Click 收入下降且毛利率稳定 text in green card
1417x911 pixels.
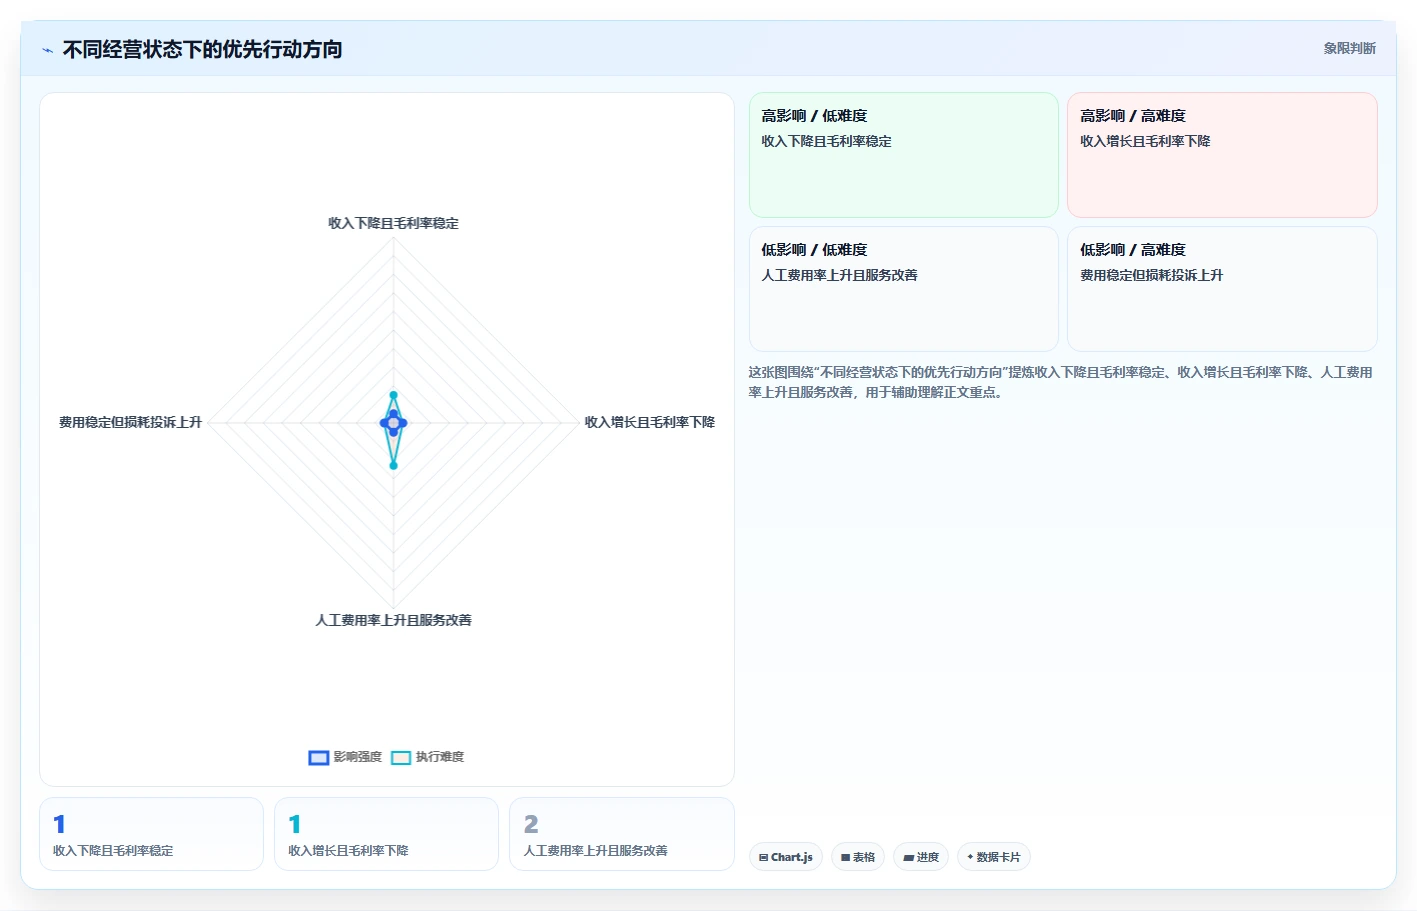[826, 141]
